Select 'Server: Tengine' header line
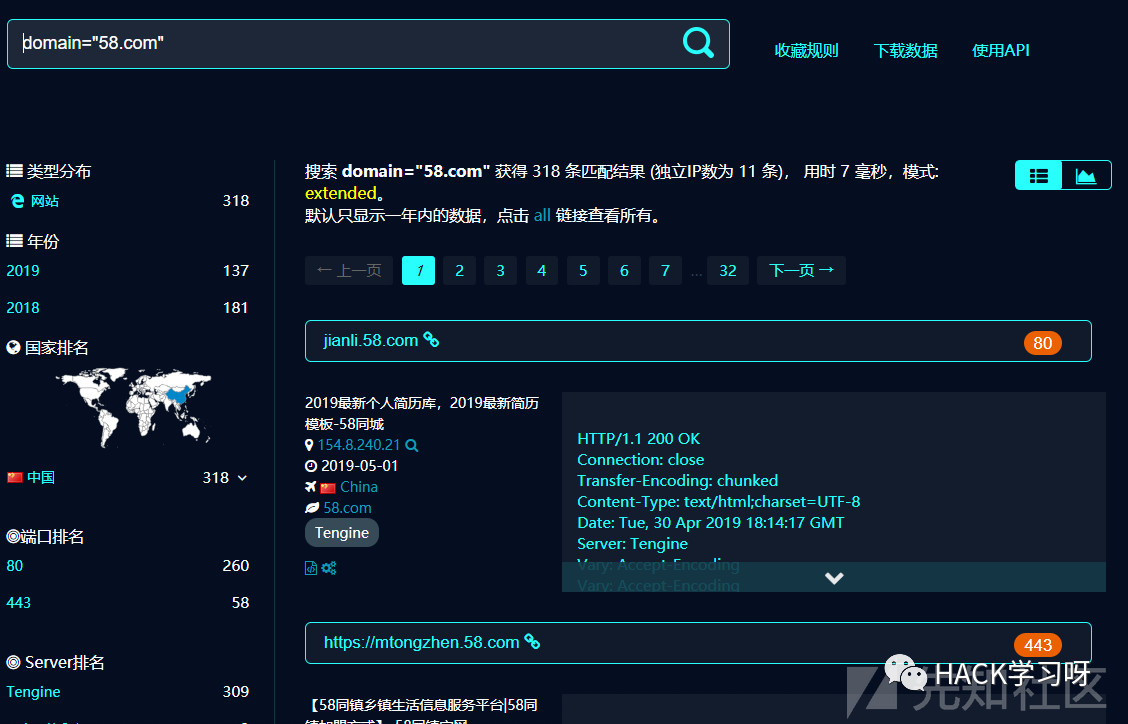 [x=632, y=543]
